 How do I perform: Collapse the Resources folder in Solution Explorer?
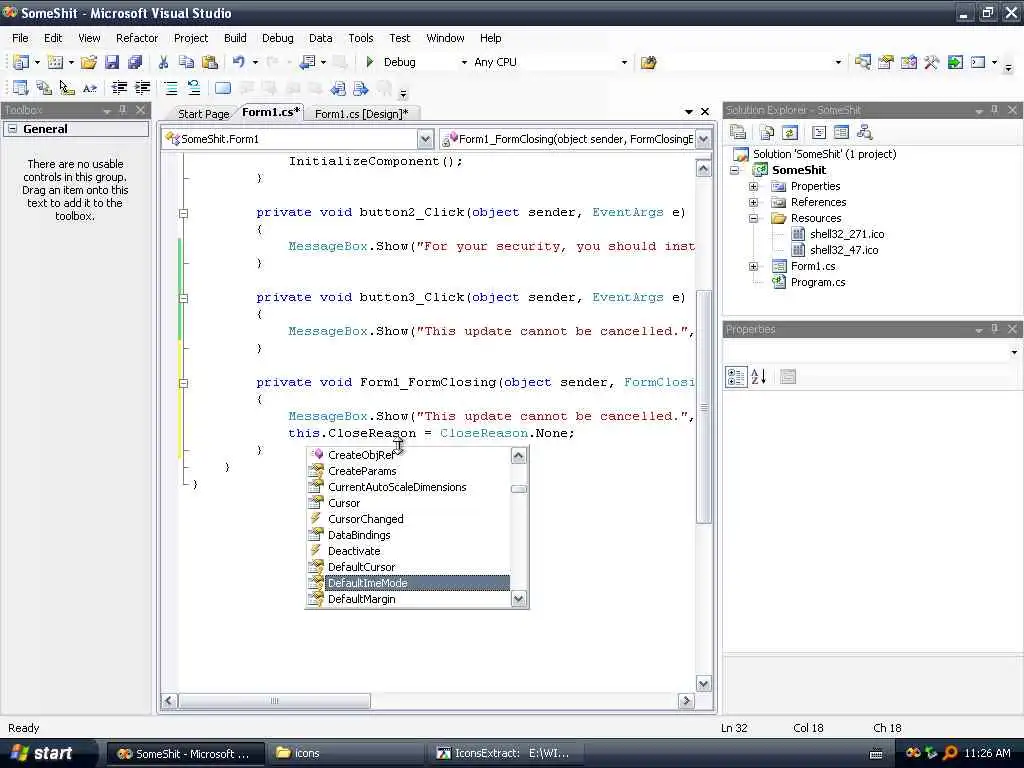tap(753, 218)
